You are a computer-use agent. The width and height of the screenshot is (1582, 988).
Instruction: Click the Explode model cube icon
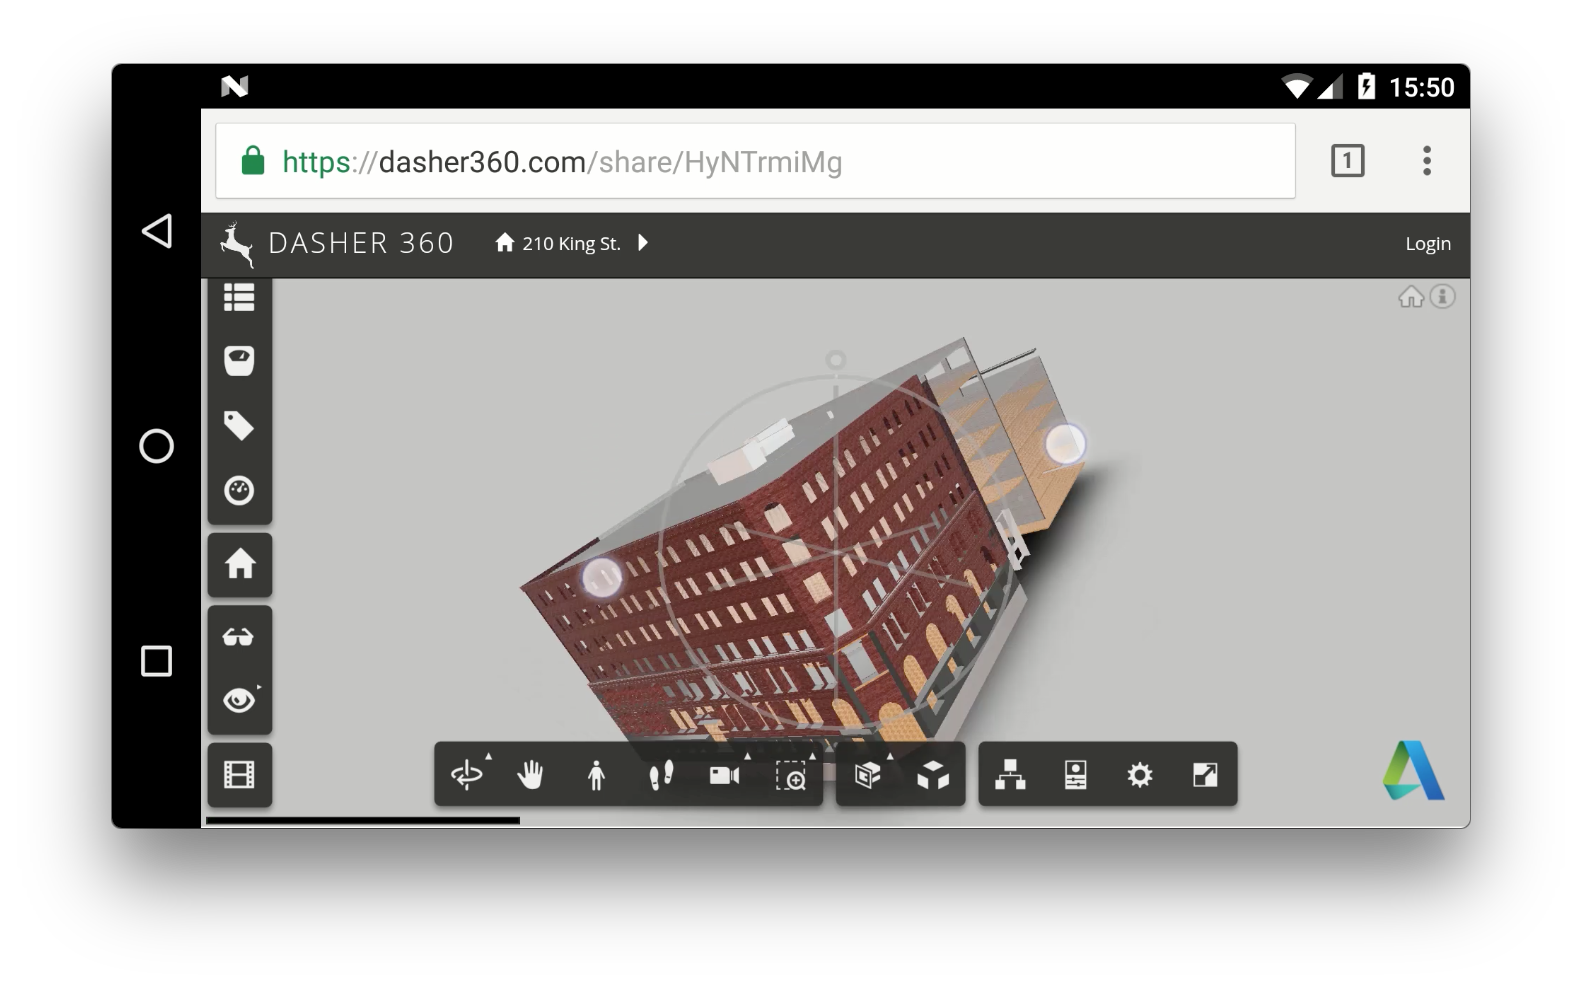click(x=933, y=775)
